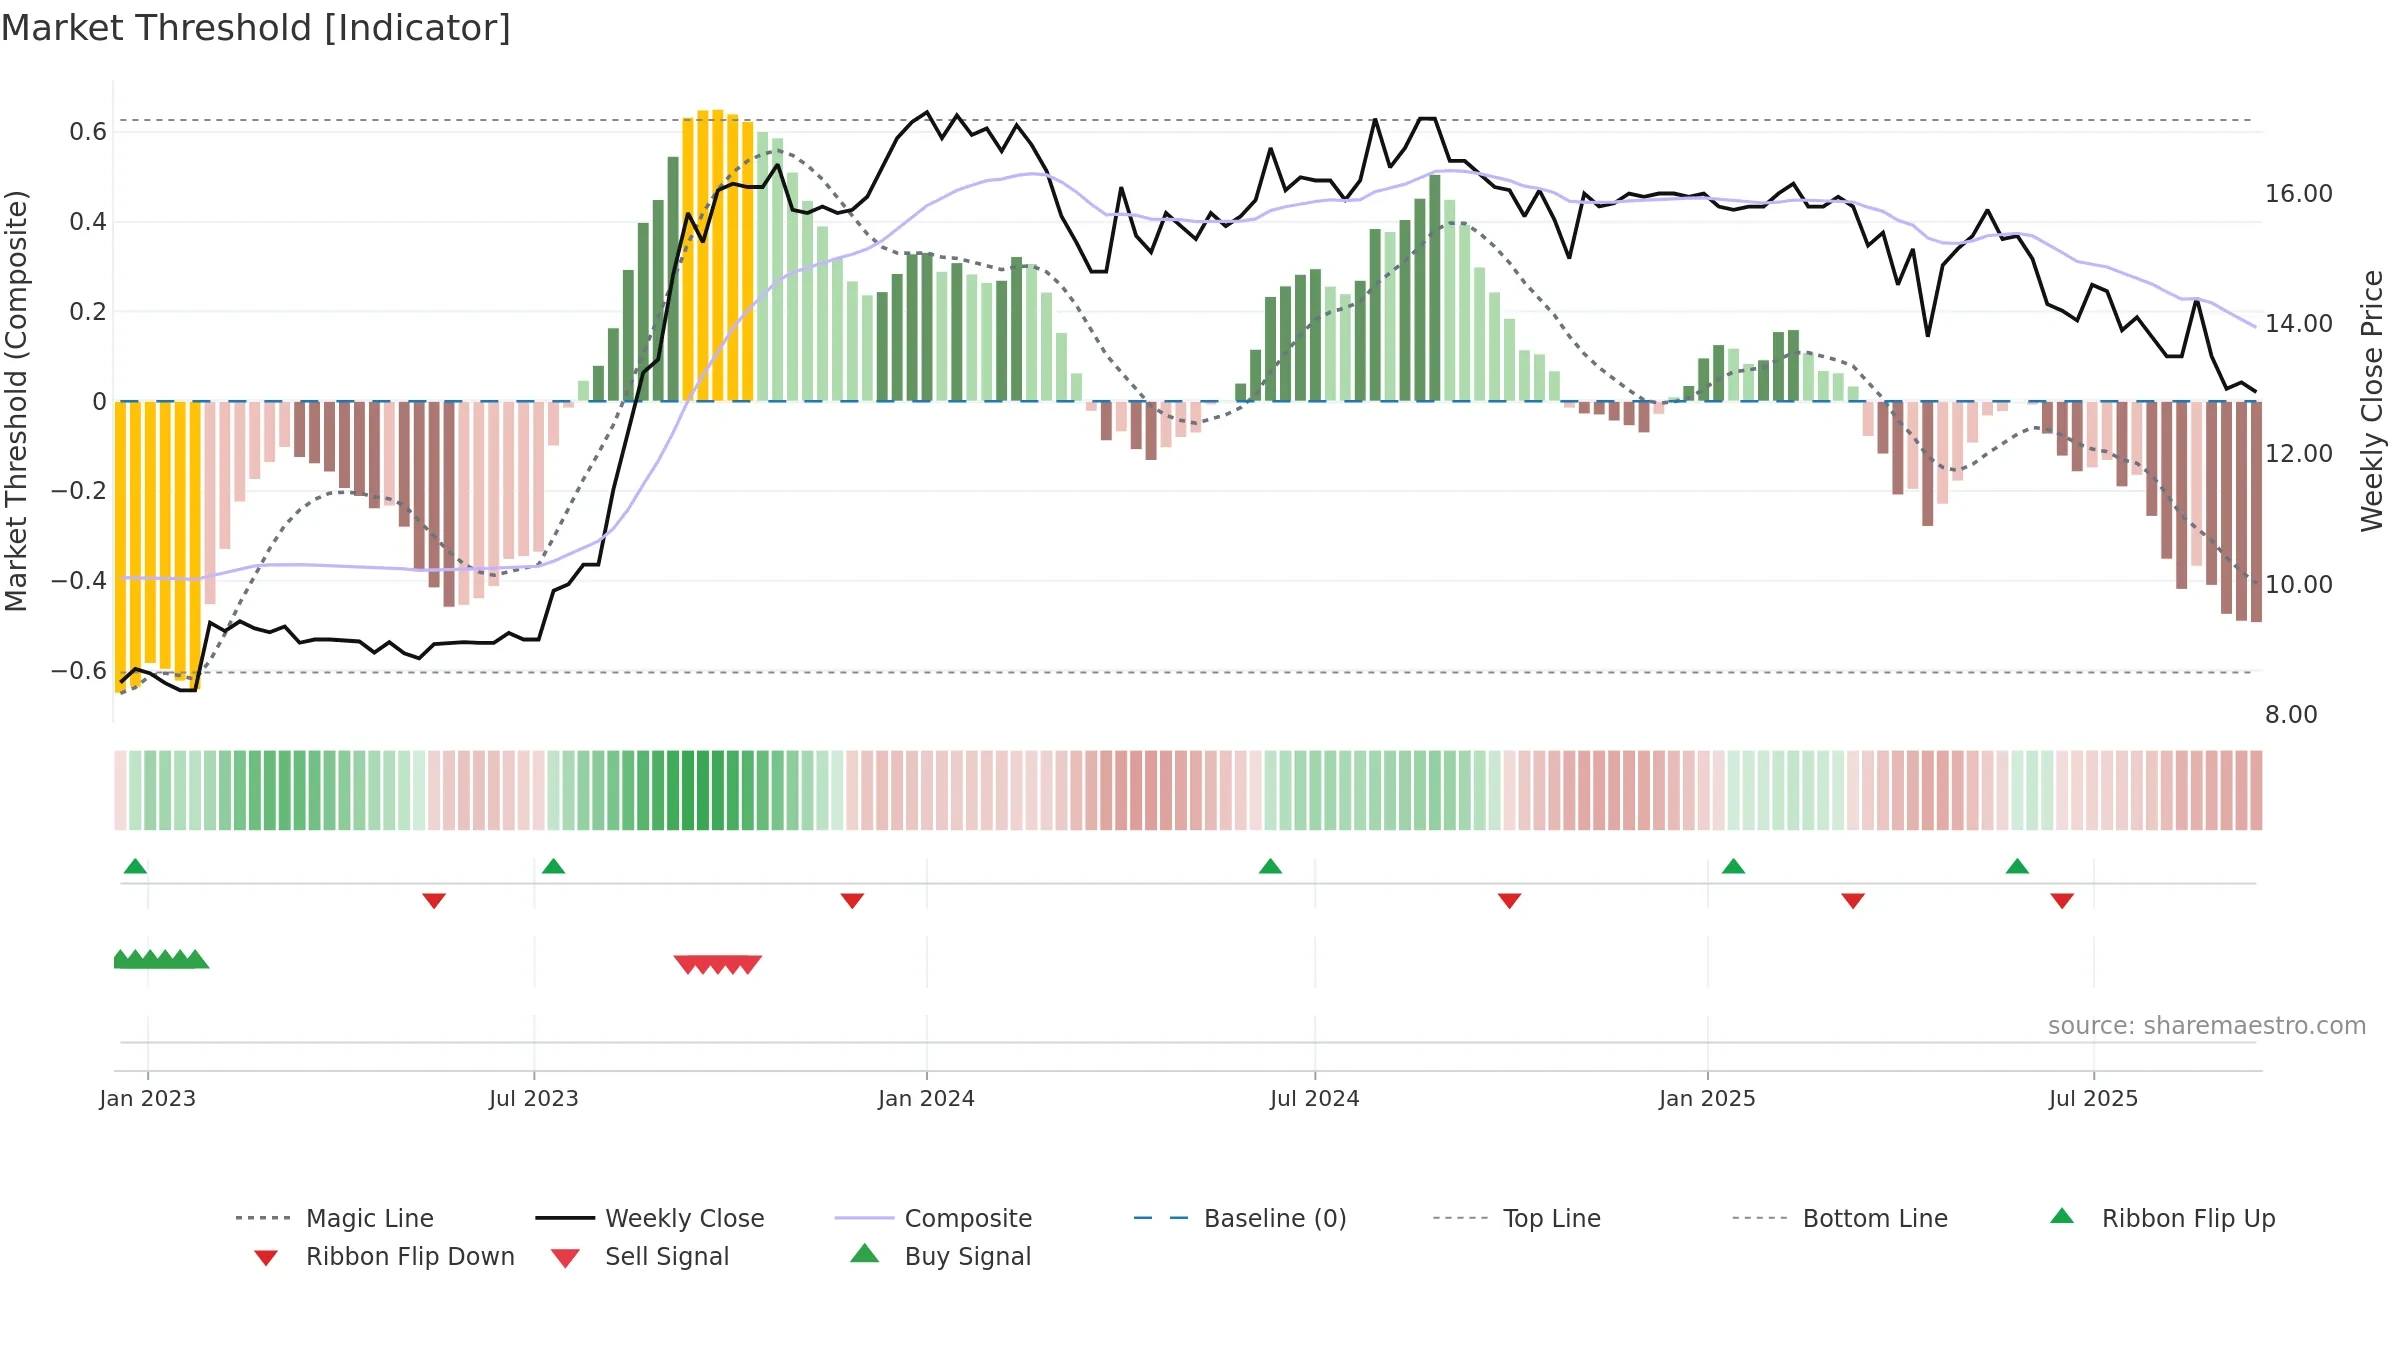Click the −0.2 left axis tick label

(79, 491)
